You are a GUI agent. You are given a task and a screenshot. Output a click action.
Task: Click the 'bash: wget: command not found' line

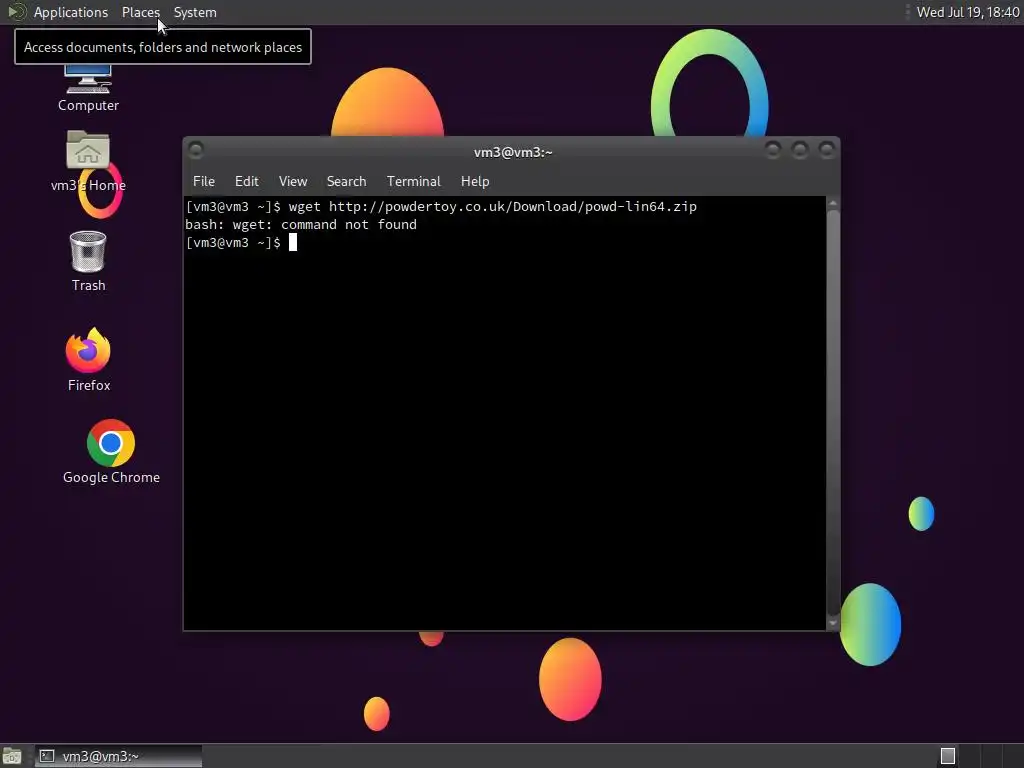point(300,225)
